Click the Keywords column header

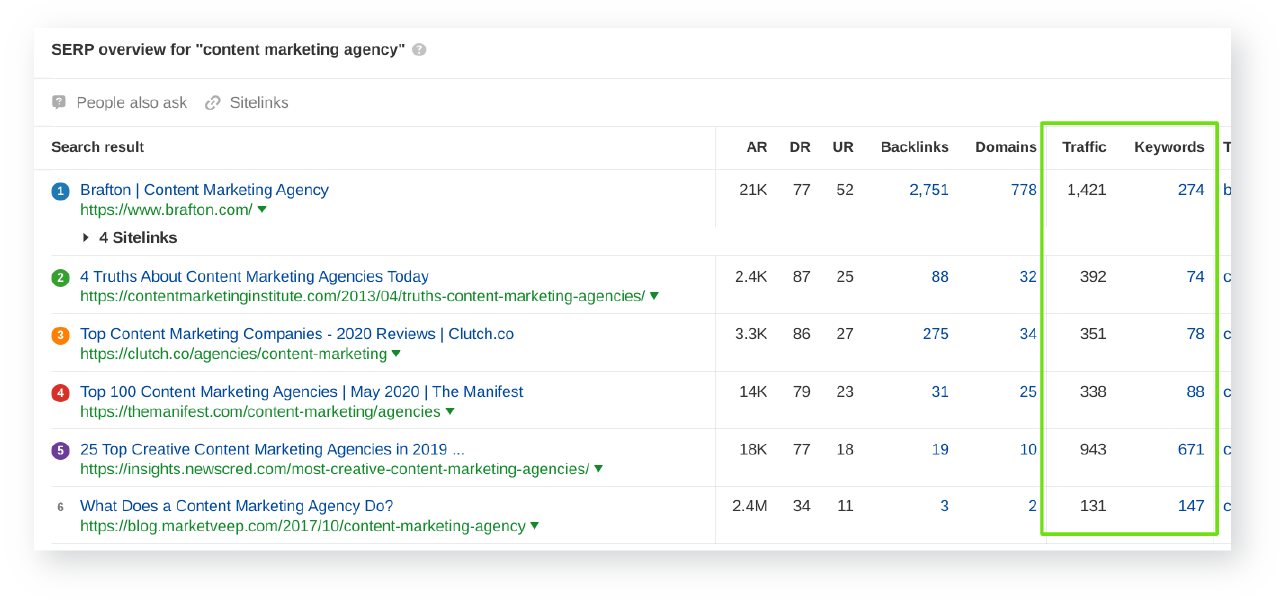[1168, 147]
